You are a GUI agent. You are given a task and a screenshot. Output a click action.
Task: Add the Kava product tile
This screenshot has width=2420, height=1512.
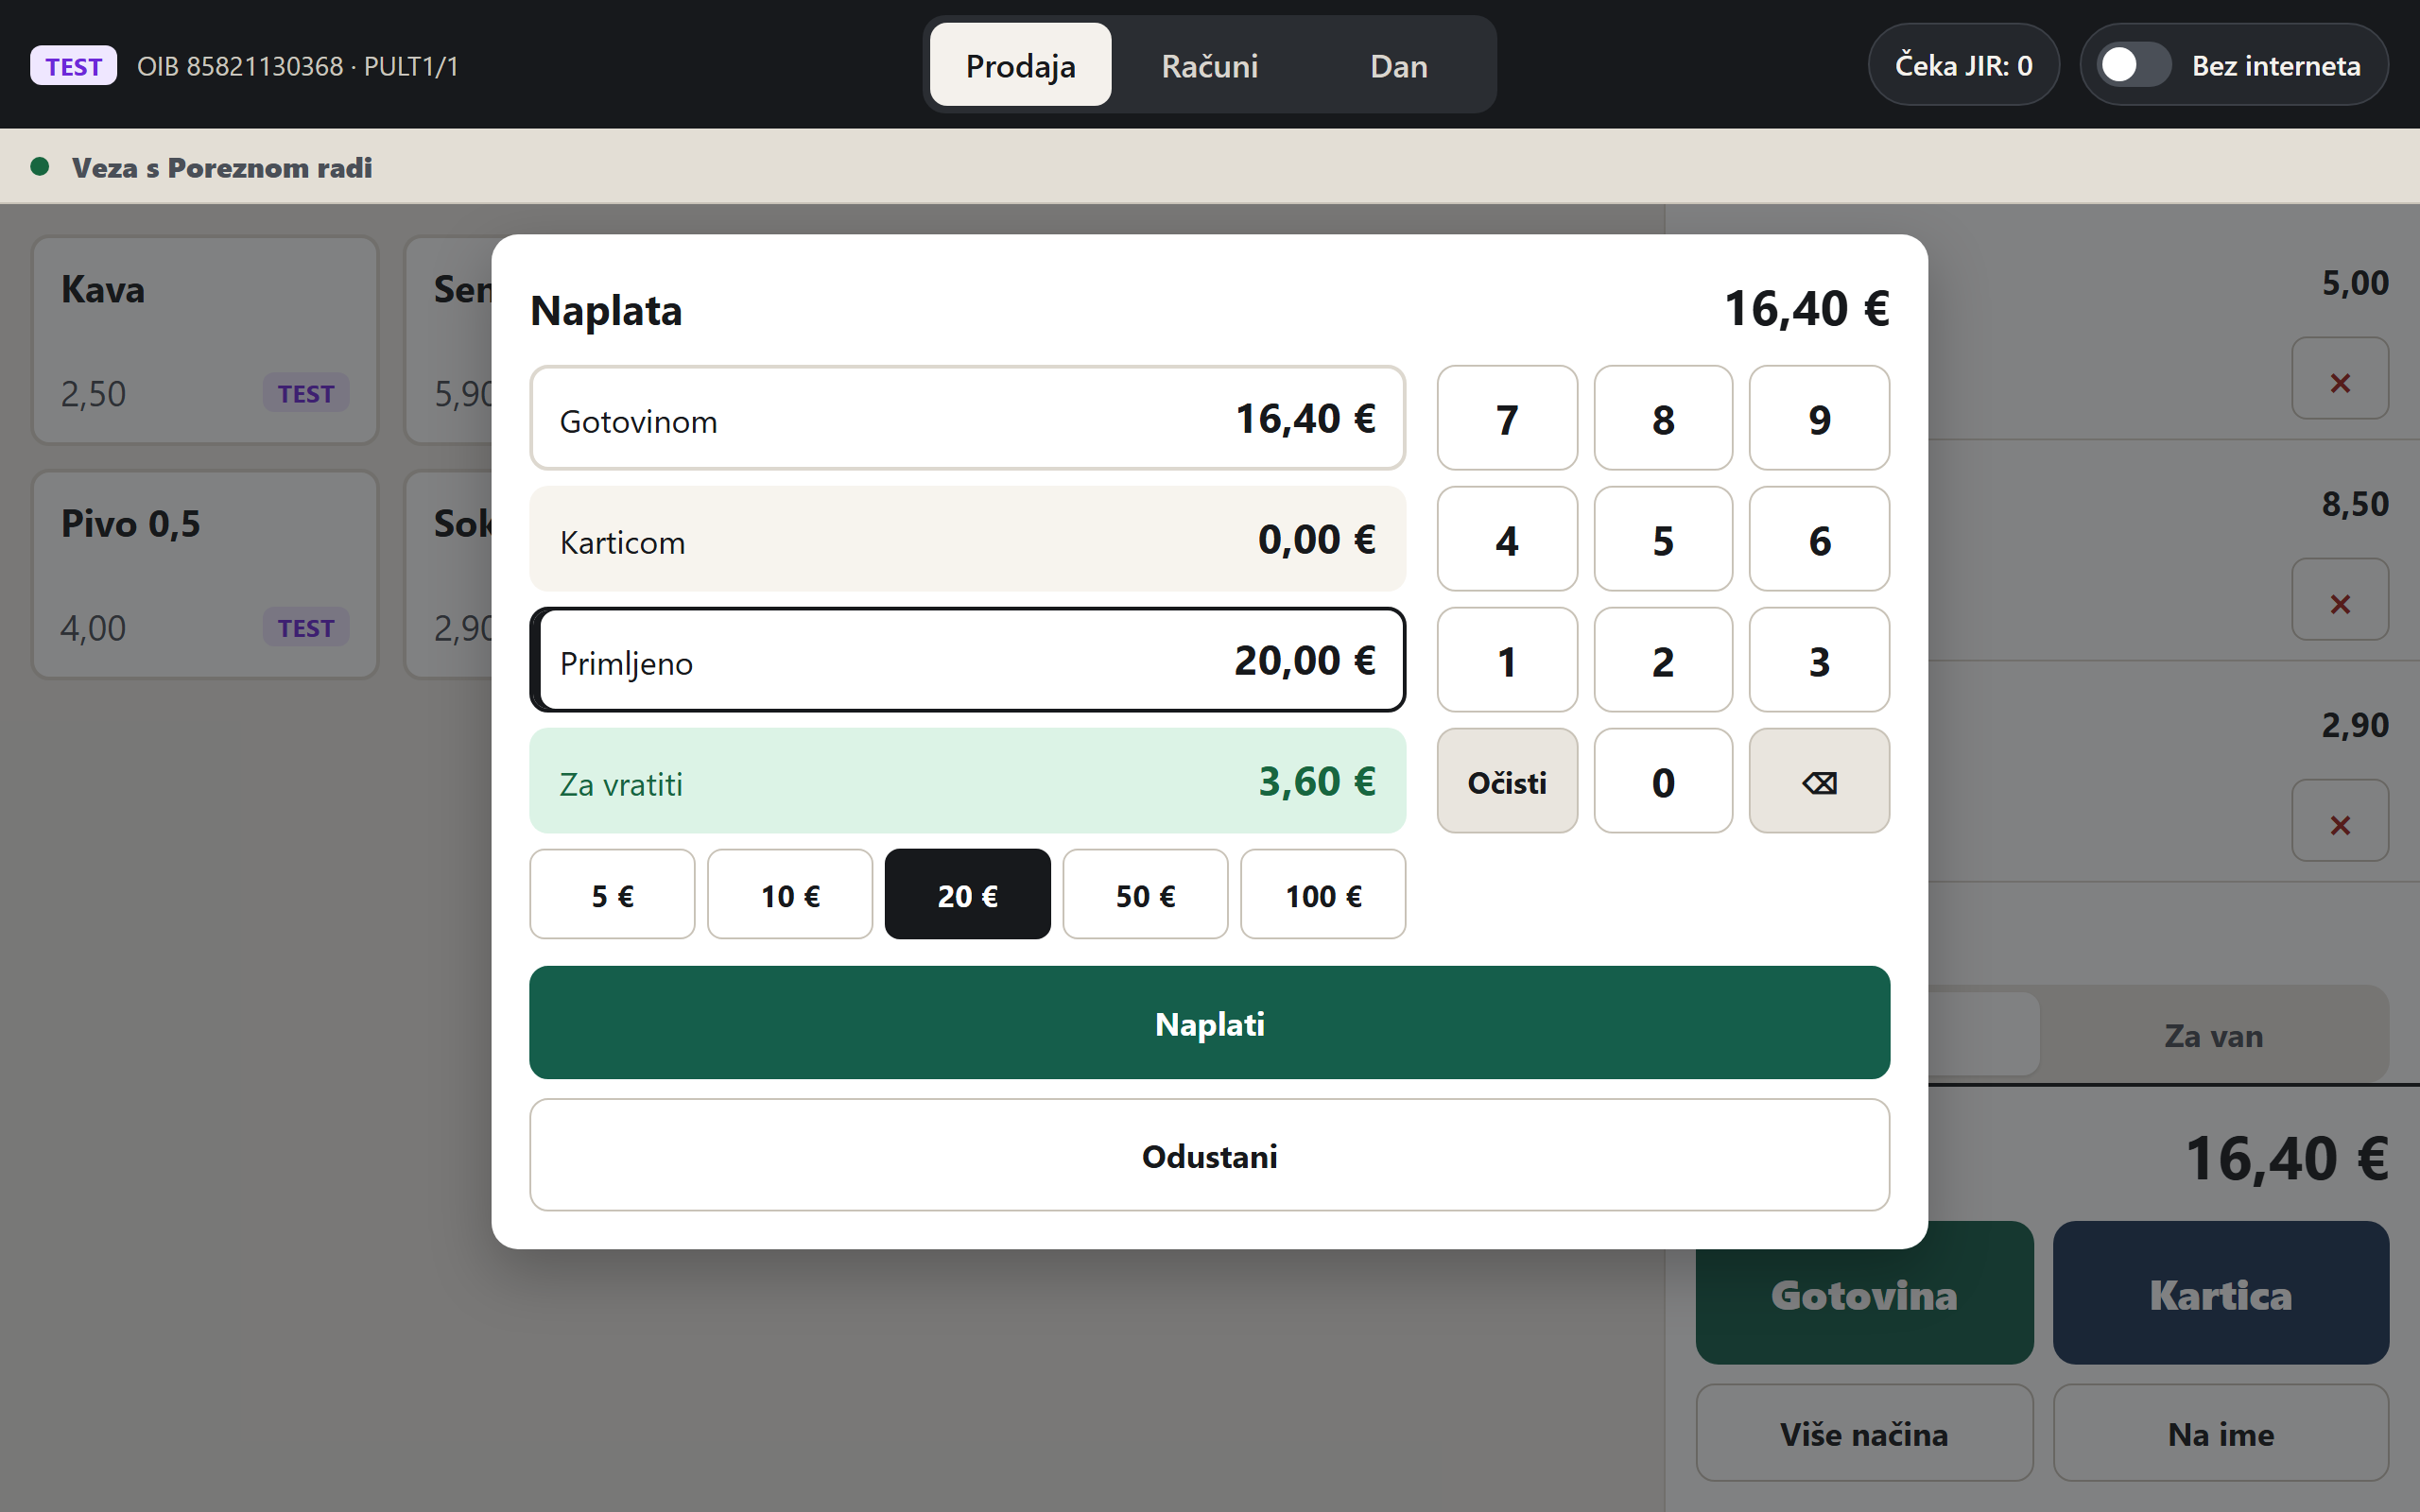(205, 340)
